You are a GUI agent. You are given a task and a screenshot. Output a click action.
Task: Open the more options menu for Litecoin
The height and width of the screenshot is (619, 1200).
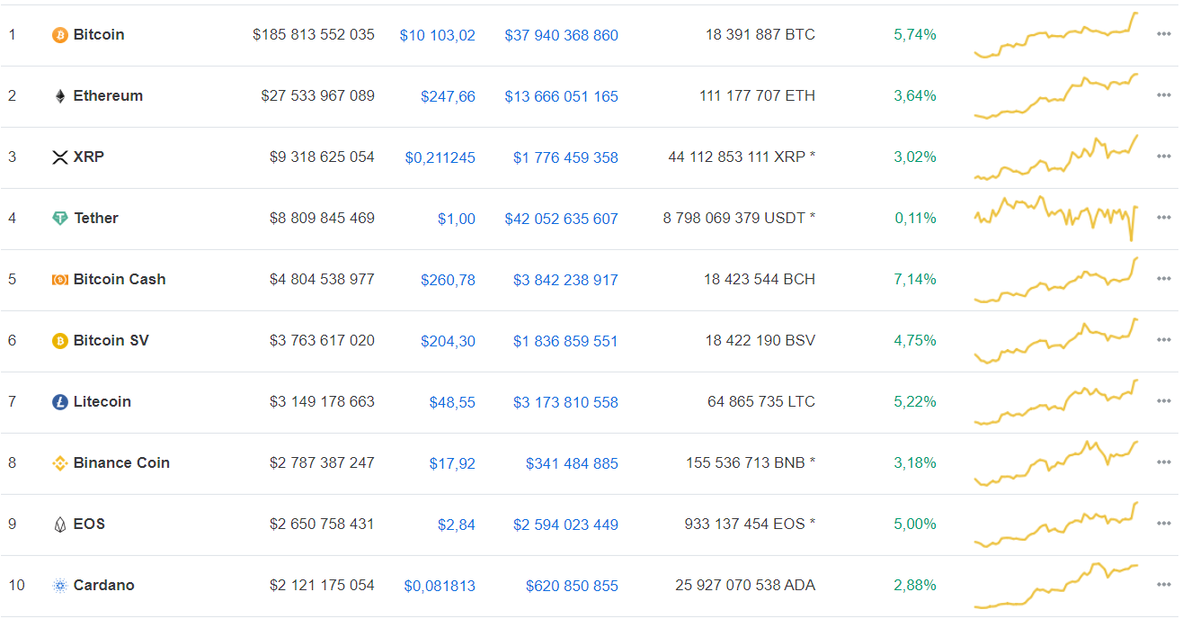tap(1163, 401)
